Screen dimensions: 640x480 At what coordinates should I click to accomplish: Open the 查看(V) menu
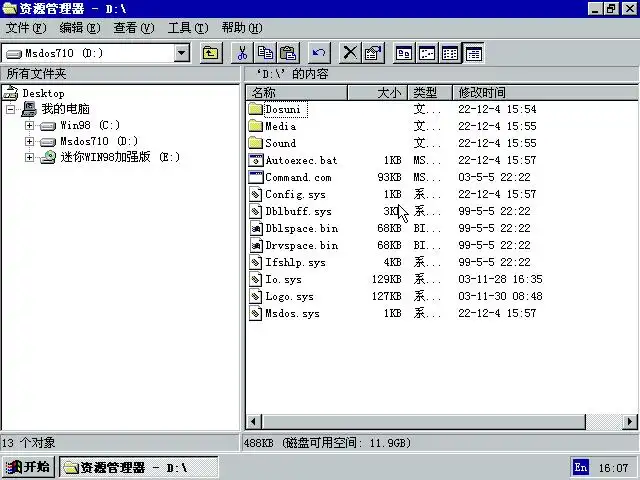click(x=134, y=28)
